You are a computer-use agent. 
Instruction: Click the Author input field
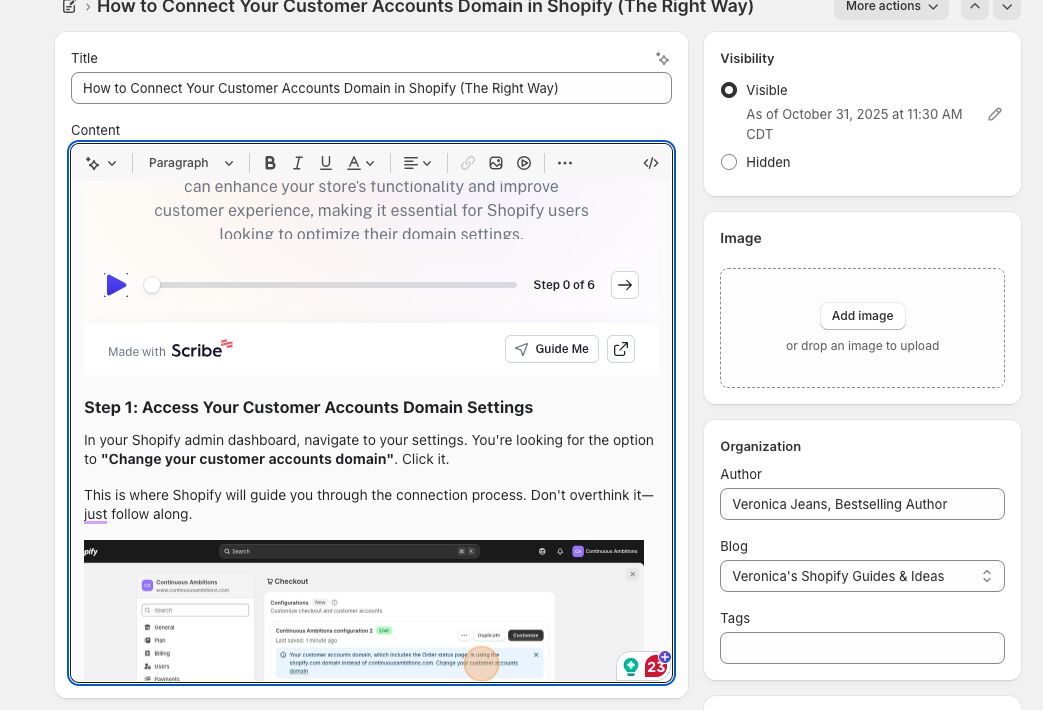862,504
